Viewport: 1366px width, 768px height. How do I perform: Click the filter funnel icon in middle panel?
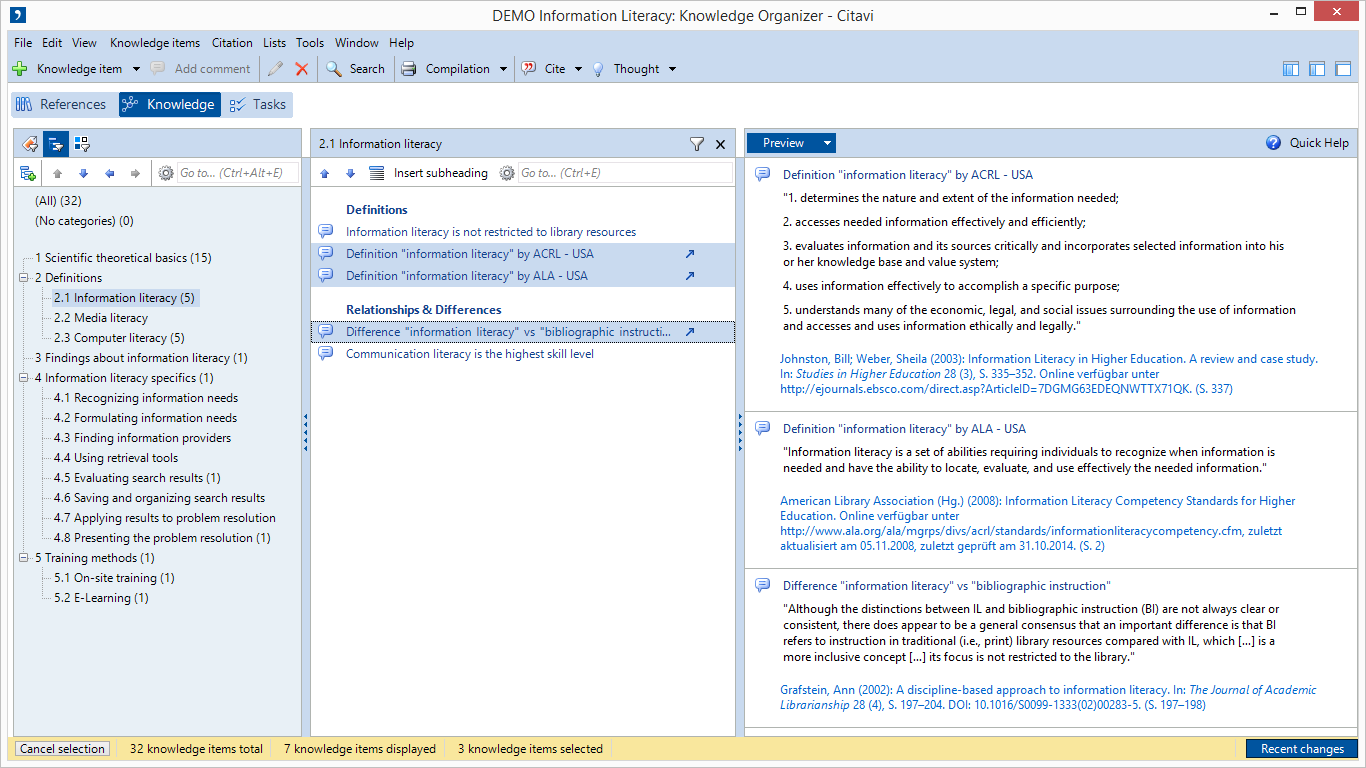pyautogui.click(x=697, y=144)
